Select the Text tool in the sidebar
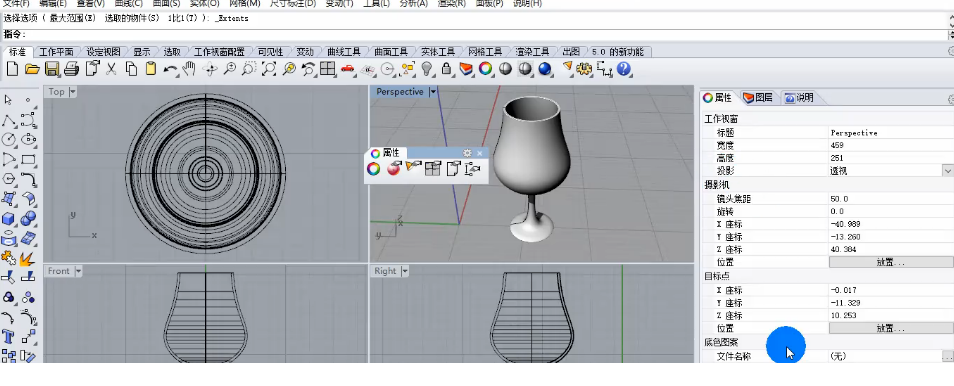Image resolution: width=954 pixels, height=386 pixels. 9,337
